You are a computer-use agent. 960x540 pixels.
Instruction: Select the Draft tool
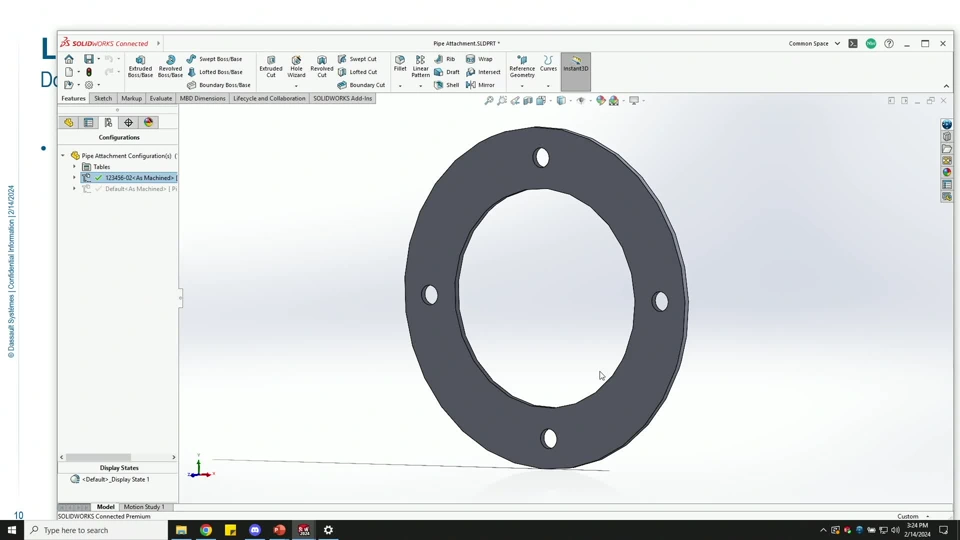point(446,72)
